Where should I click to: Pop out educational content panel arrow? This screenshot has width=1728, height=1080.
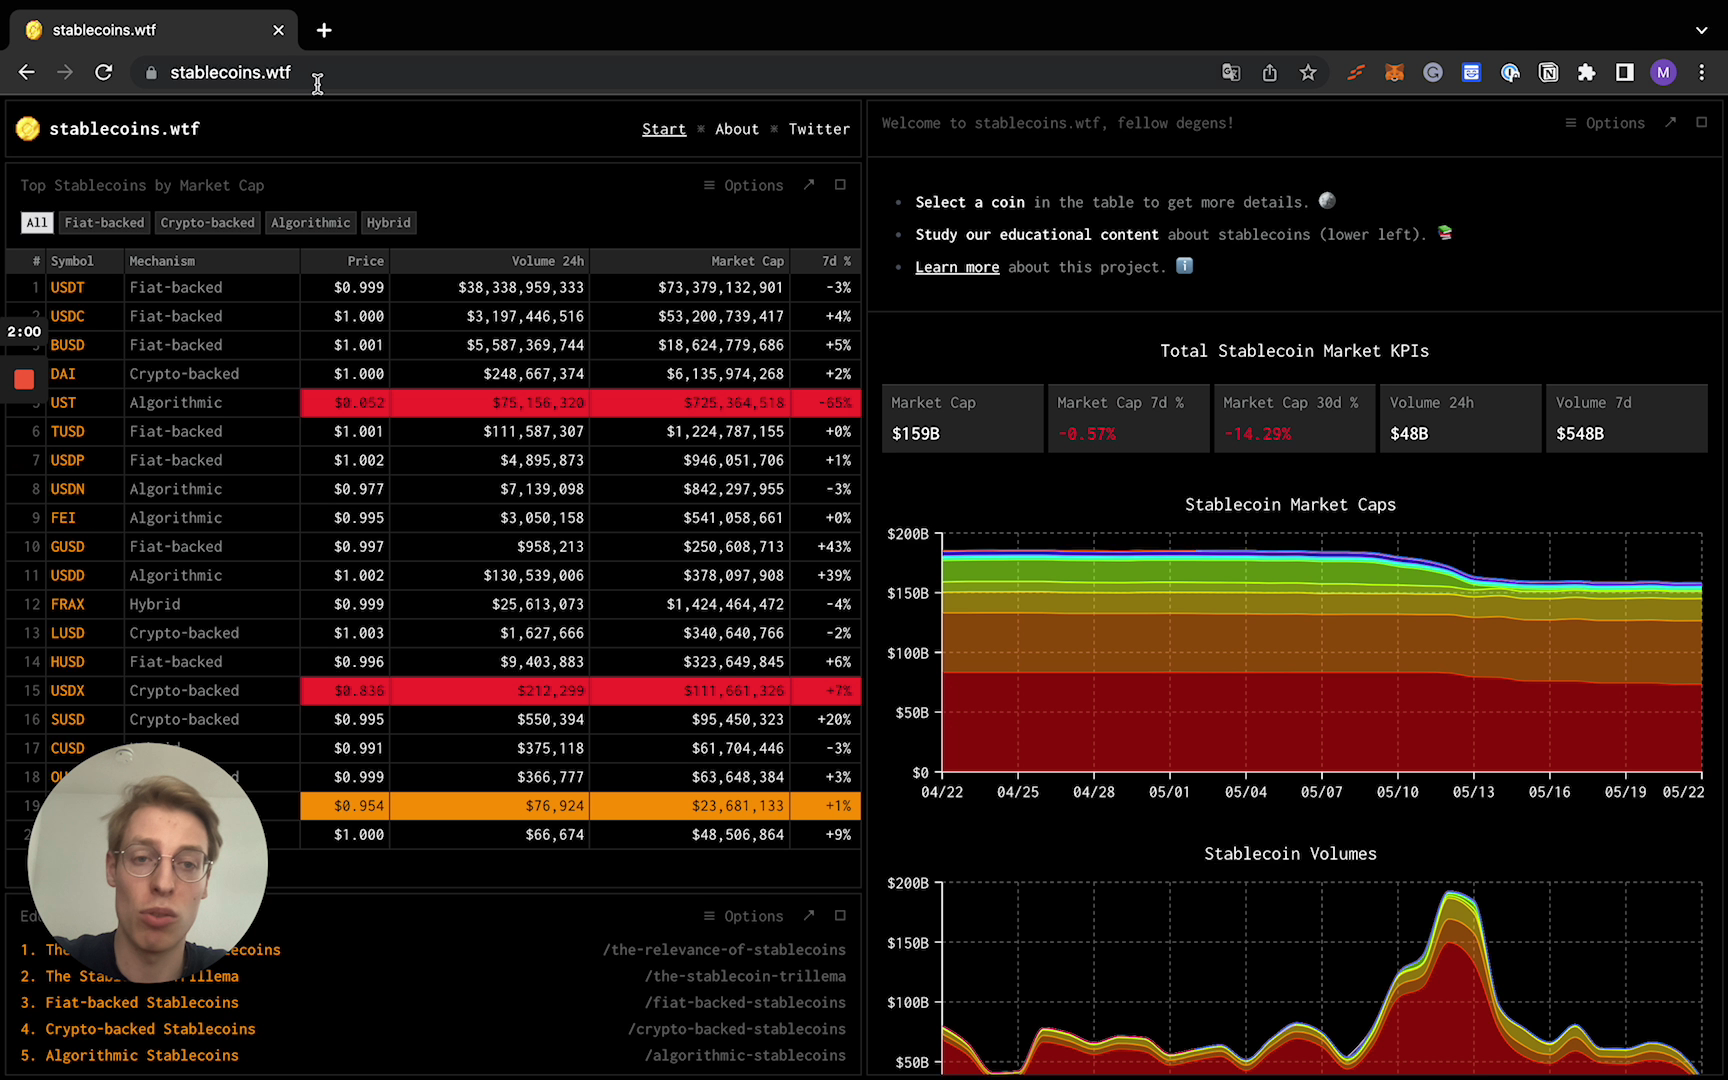click(809, 915)
